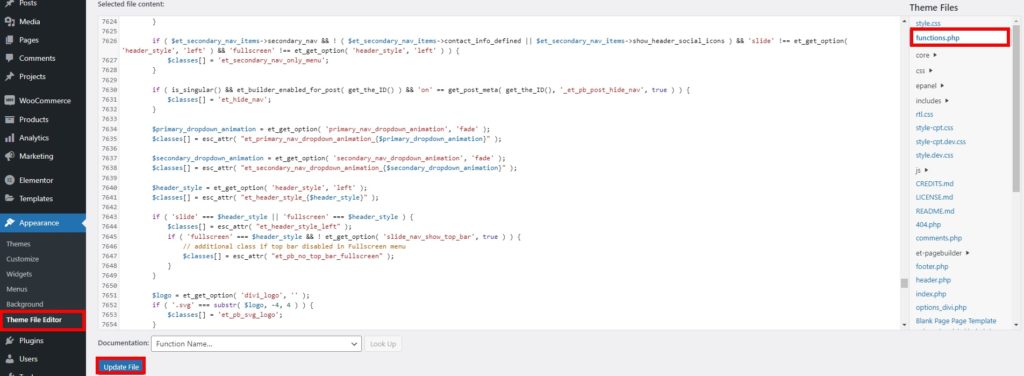Expand the core folder in Theme Files
This screenshot has height=376, width=1024.
925,55
